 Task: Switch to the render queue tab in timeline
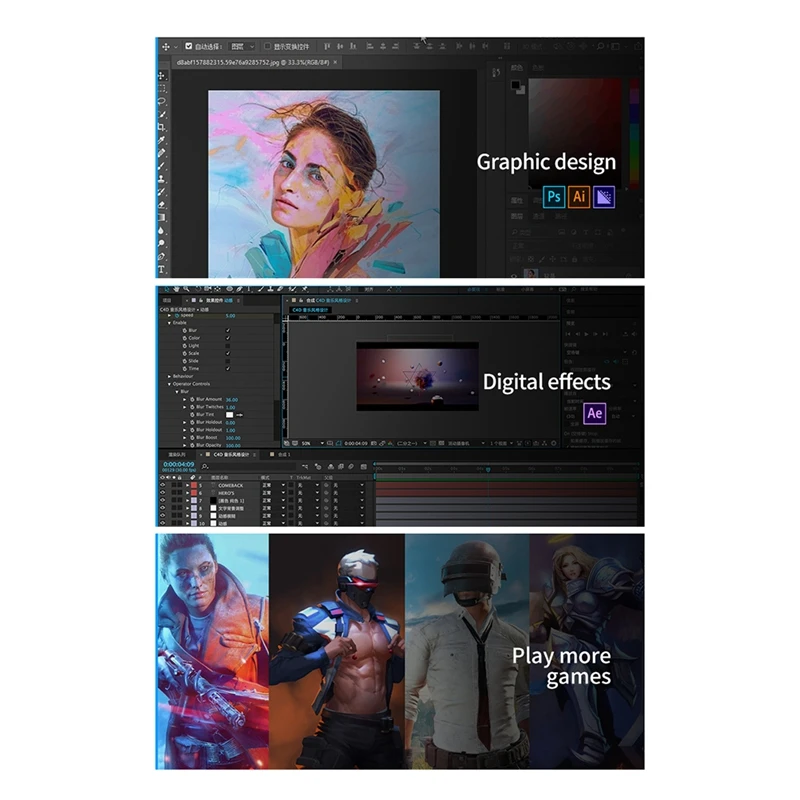click(177, 455)
